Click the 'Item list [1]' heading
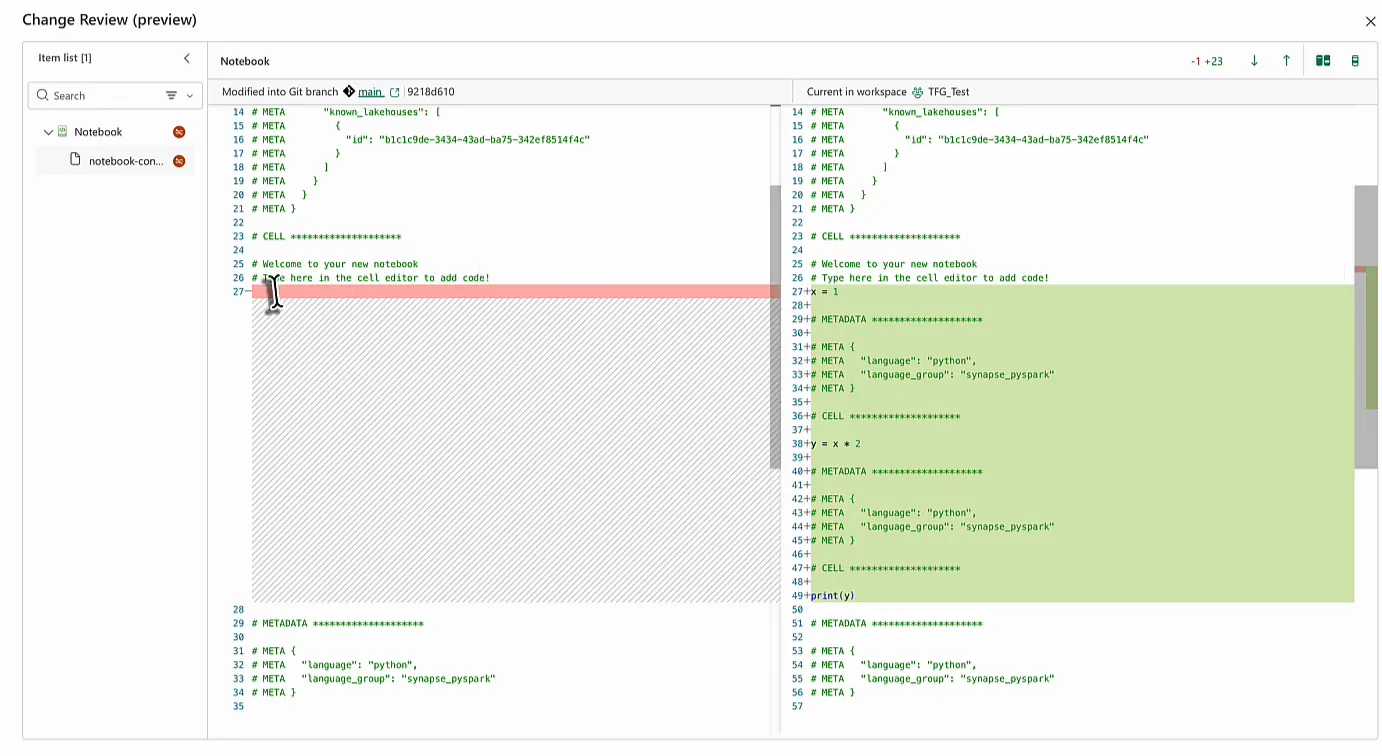1382x756 pixels. coord(65,58)
